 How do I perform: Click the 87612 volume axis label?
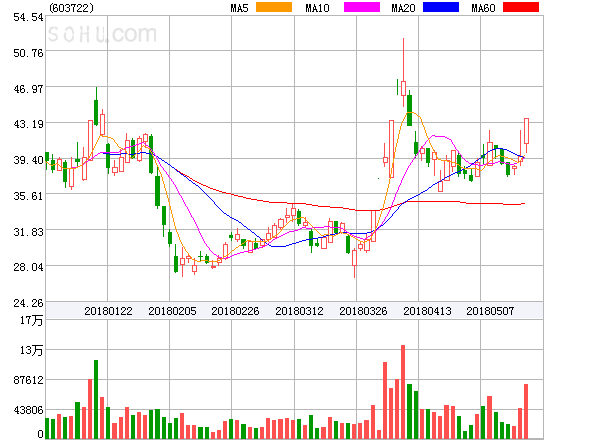pyautogui.click(x=28, y=380)
